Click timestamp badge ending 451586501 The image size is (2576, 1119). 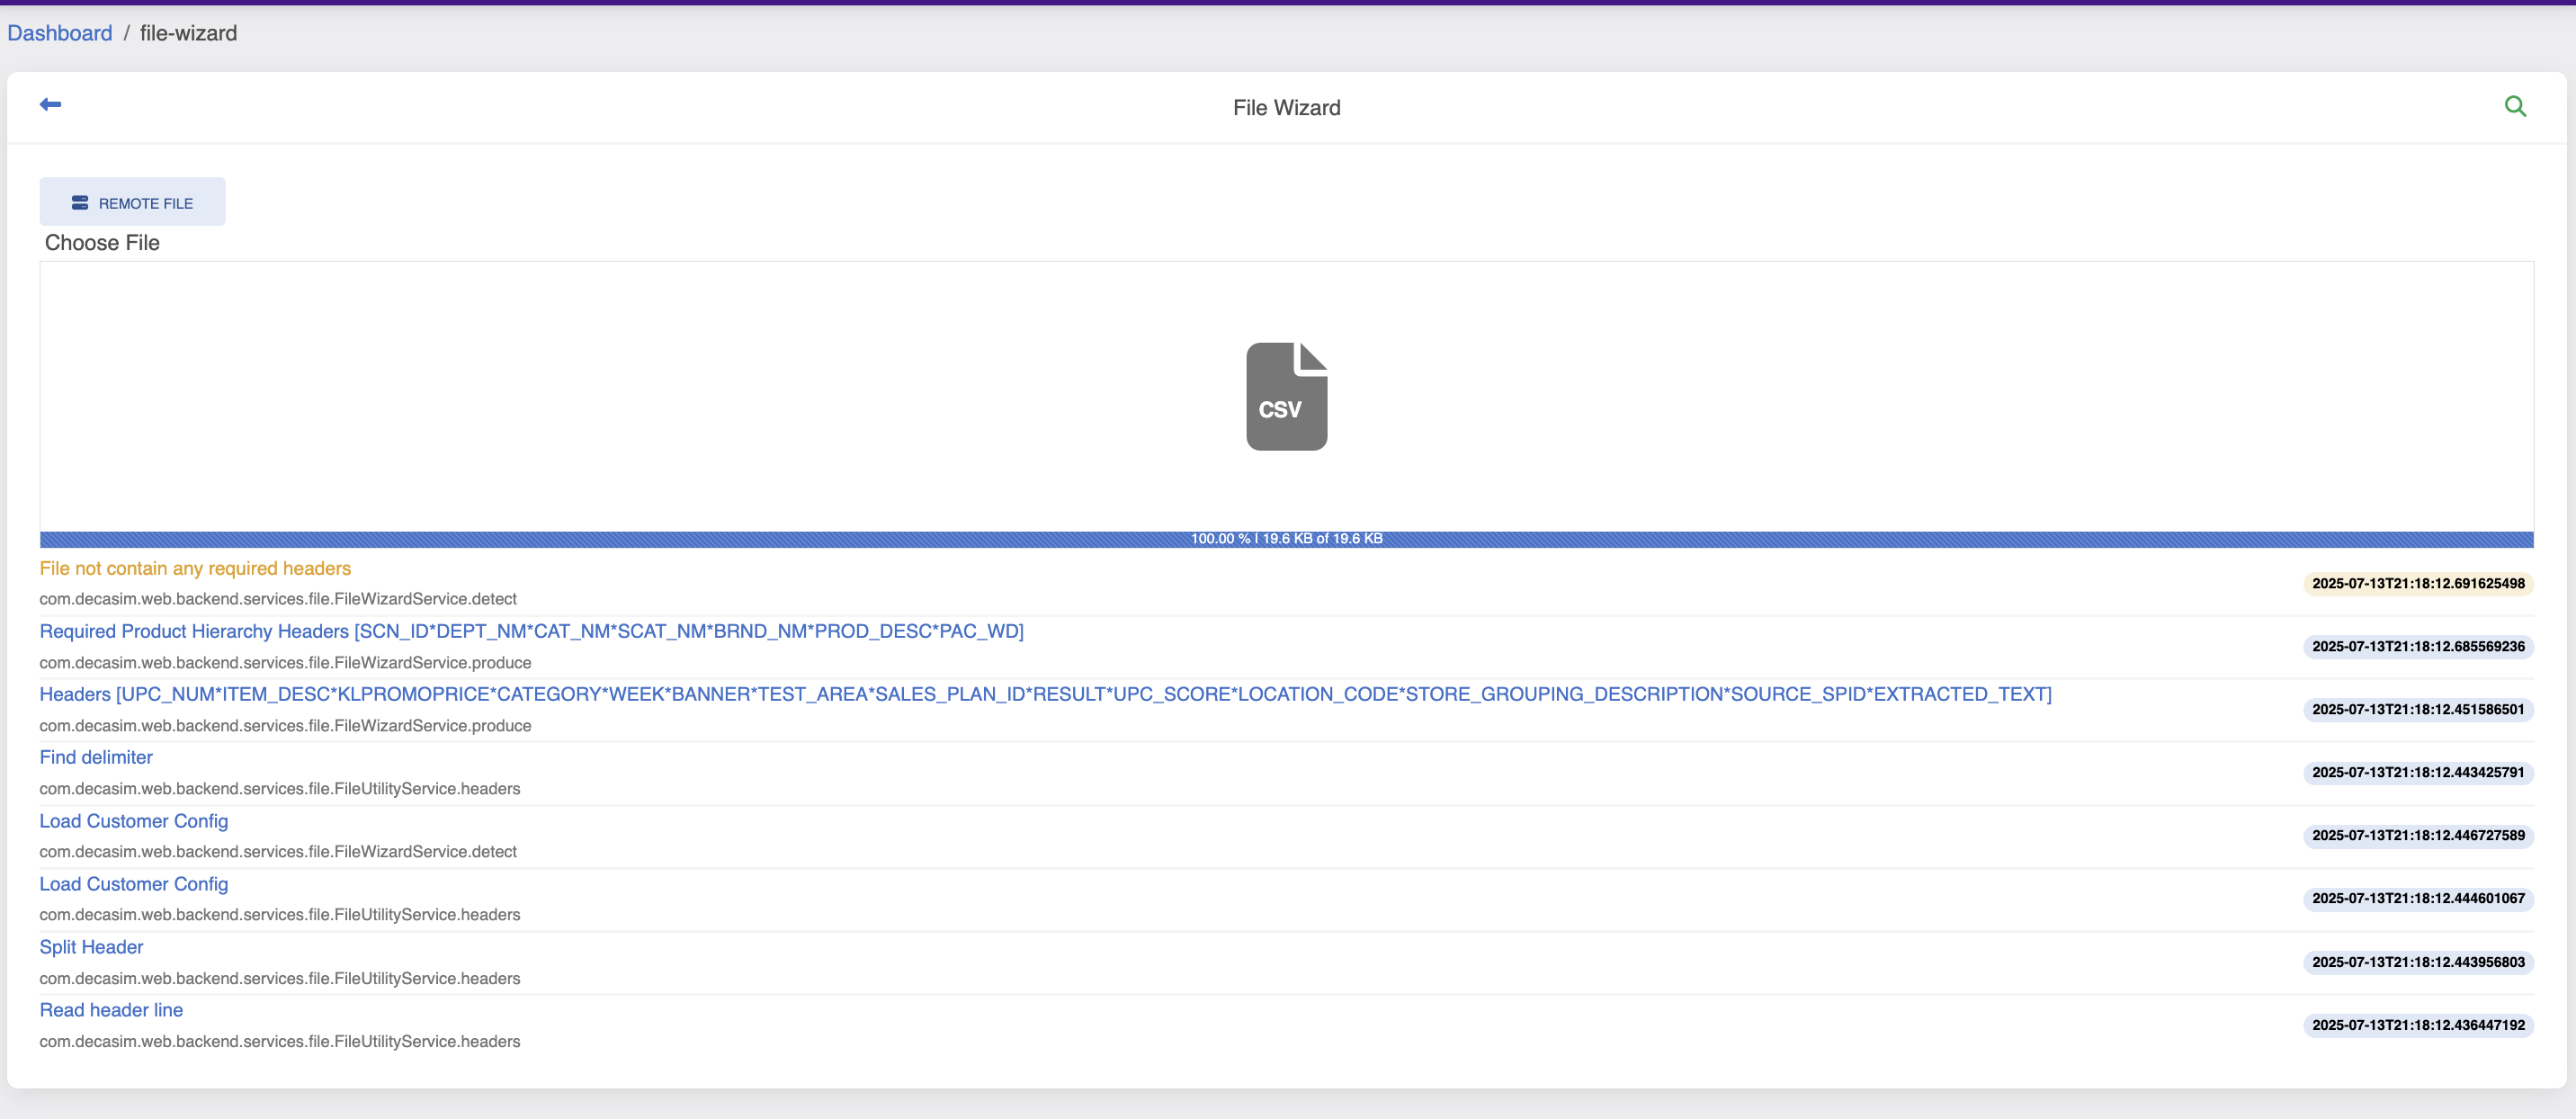(2418, 709)
